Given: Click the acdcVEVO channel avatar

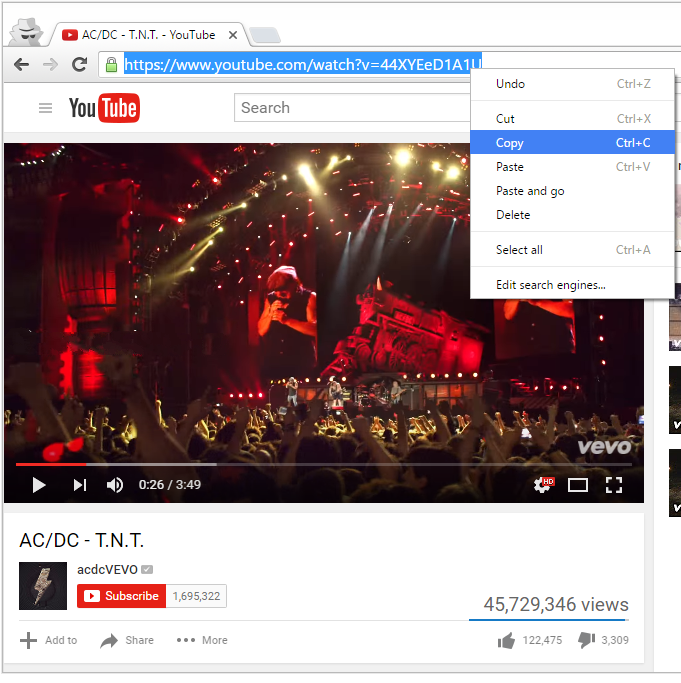Looking at the screenshot, I should click(43, 586).
